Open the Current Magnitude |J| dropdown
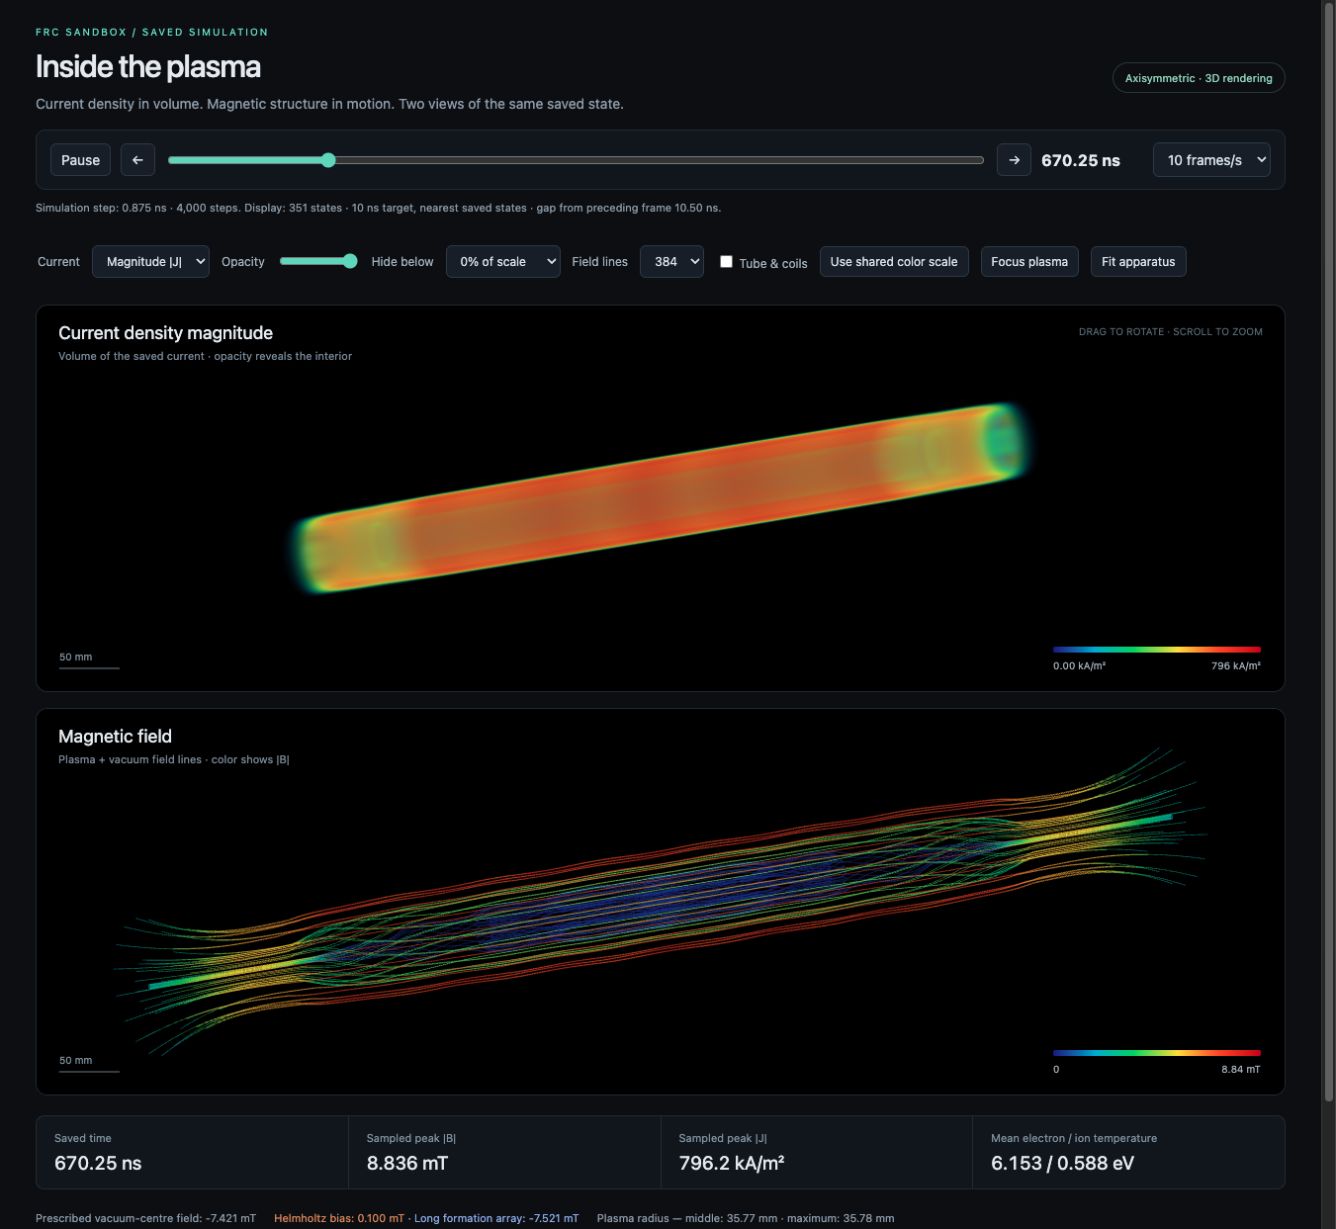This screenshot has width=1336, height=1229. tap(151, 262)
